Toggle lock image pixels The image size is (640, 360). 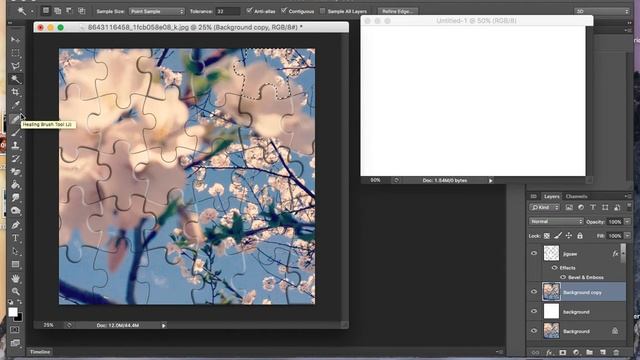[558, 236]
